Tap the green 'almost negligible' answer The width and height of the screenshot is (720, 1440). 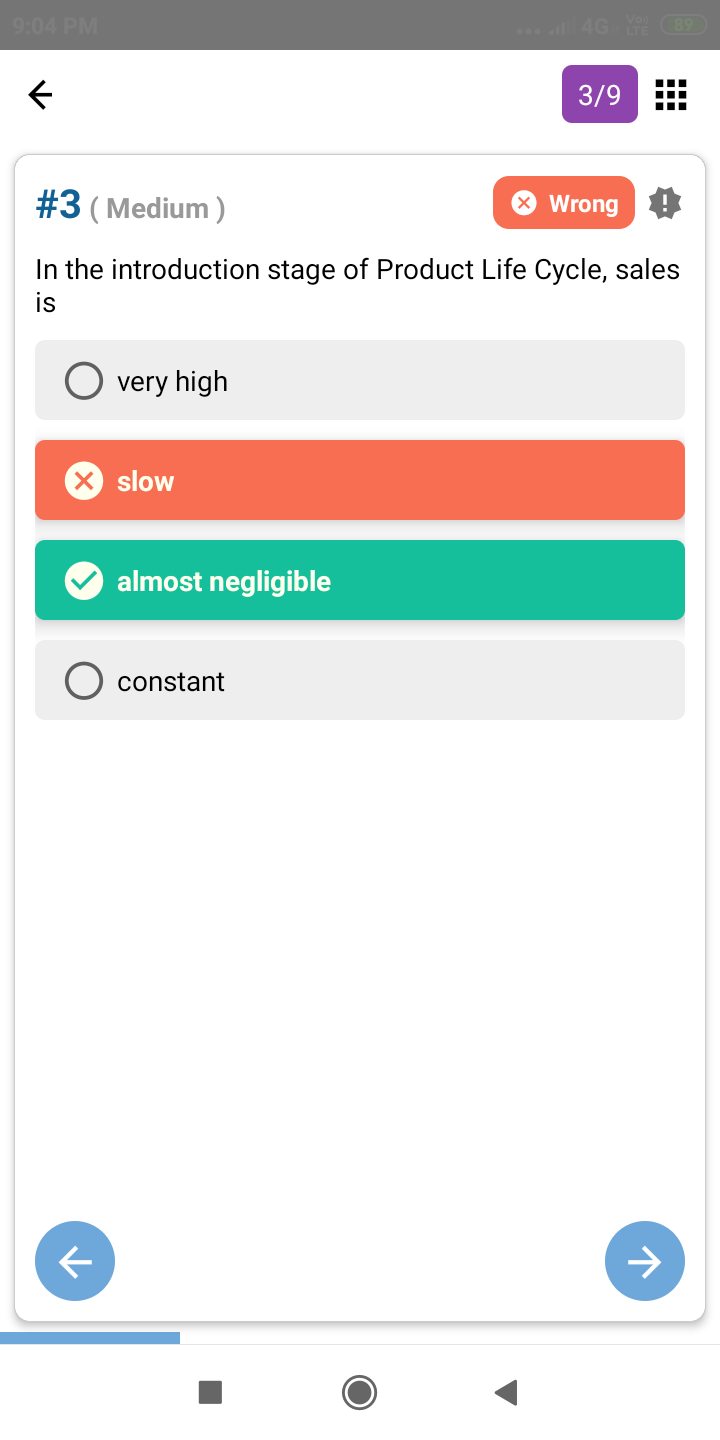360,581
